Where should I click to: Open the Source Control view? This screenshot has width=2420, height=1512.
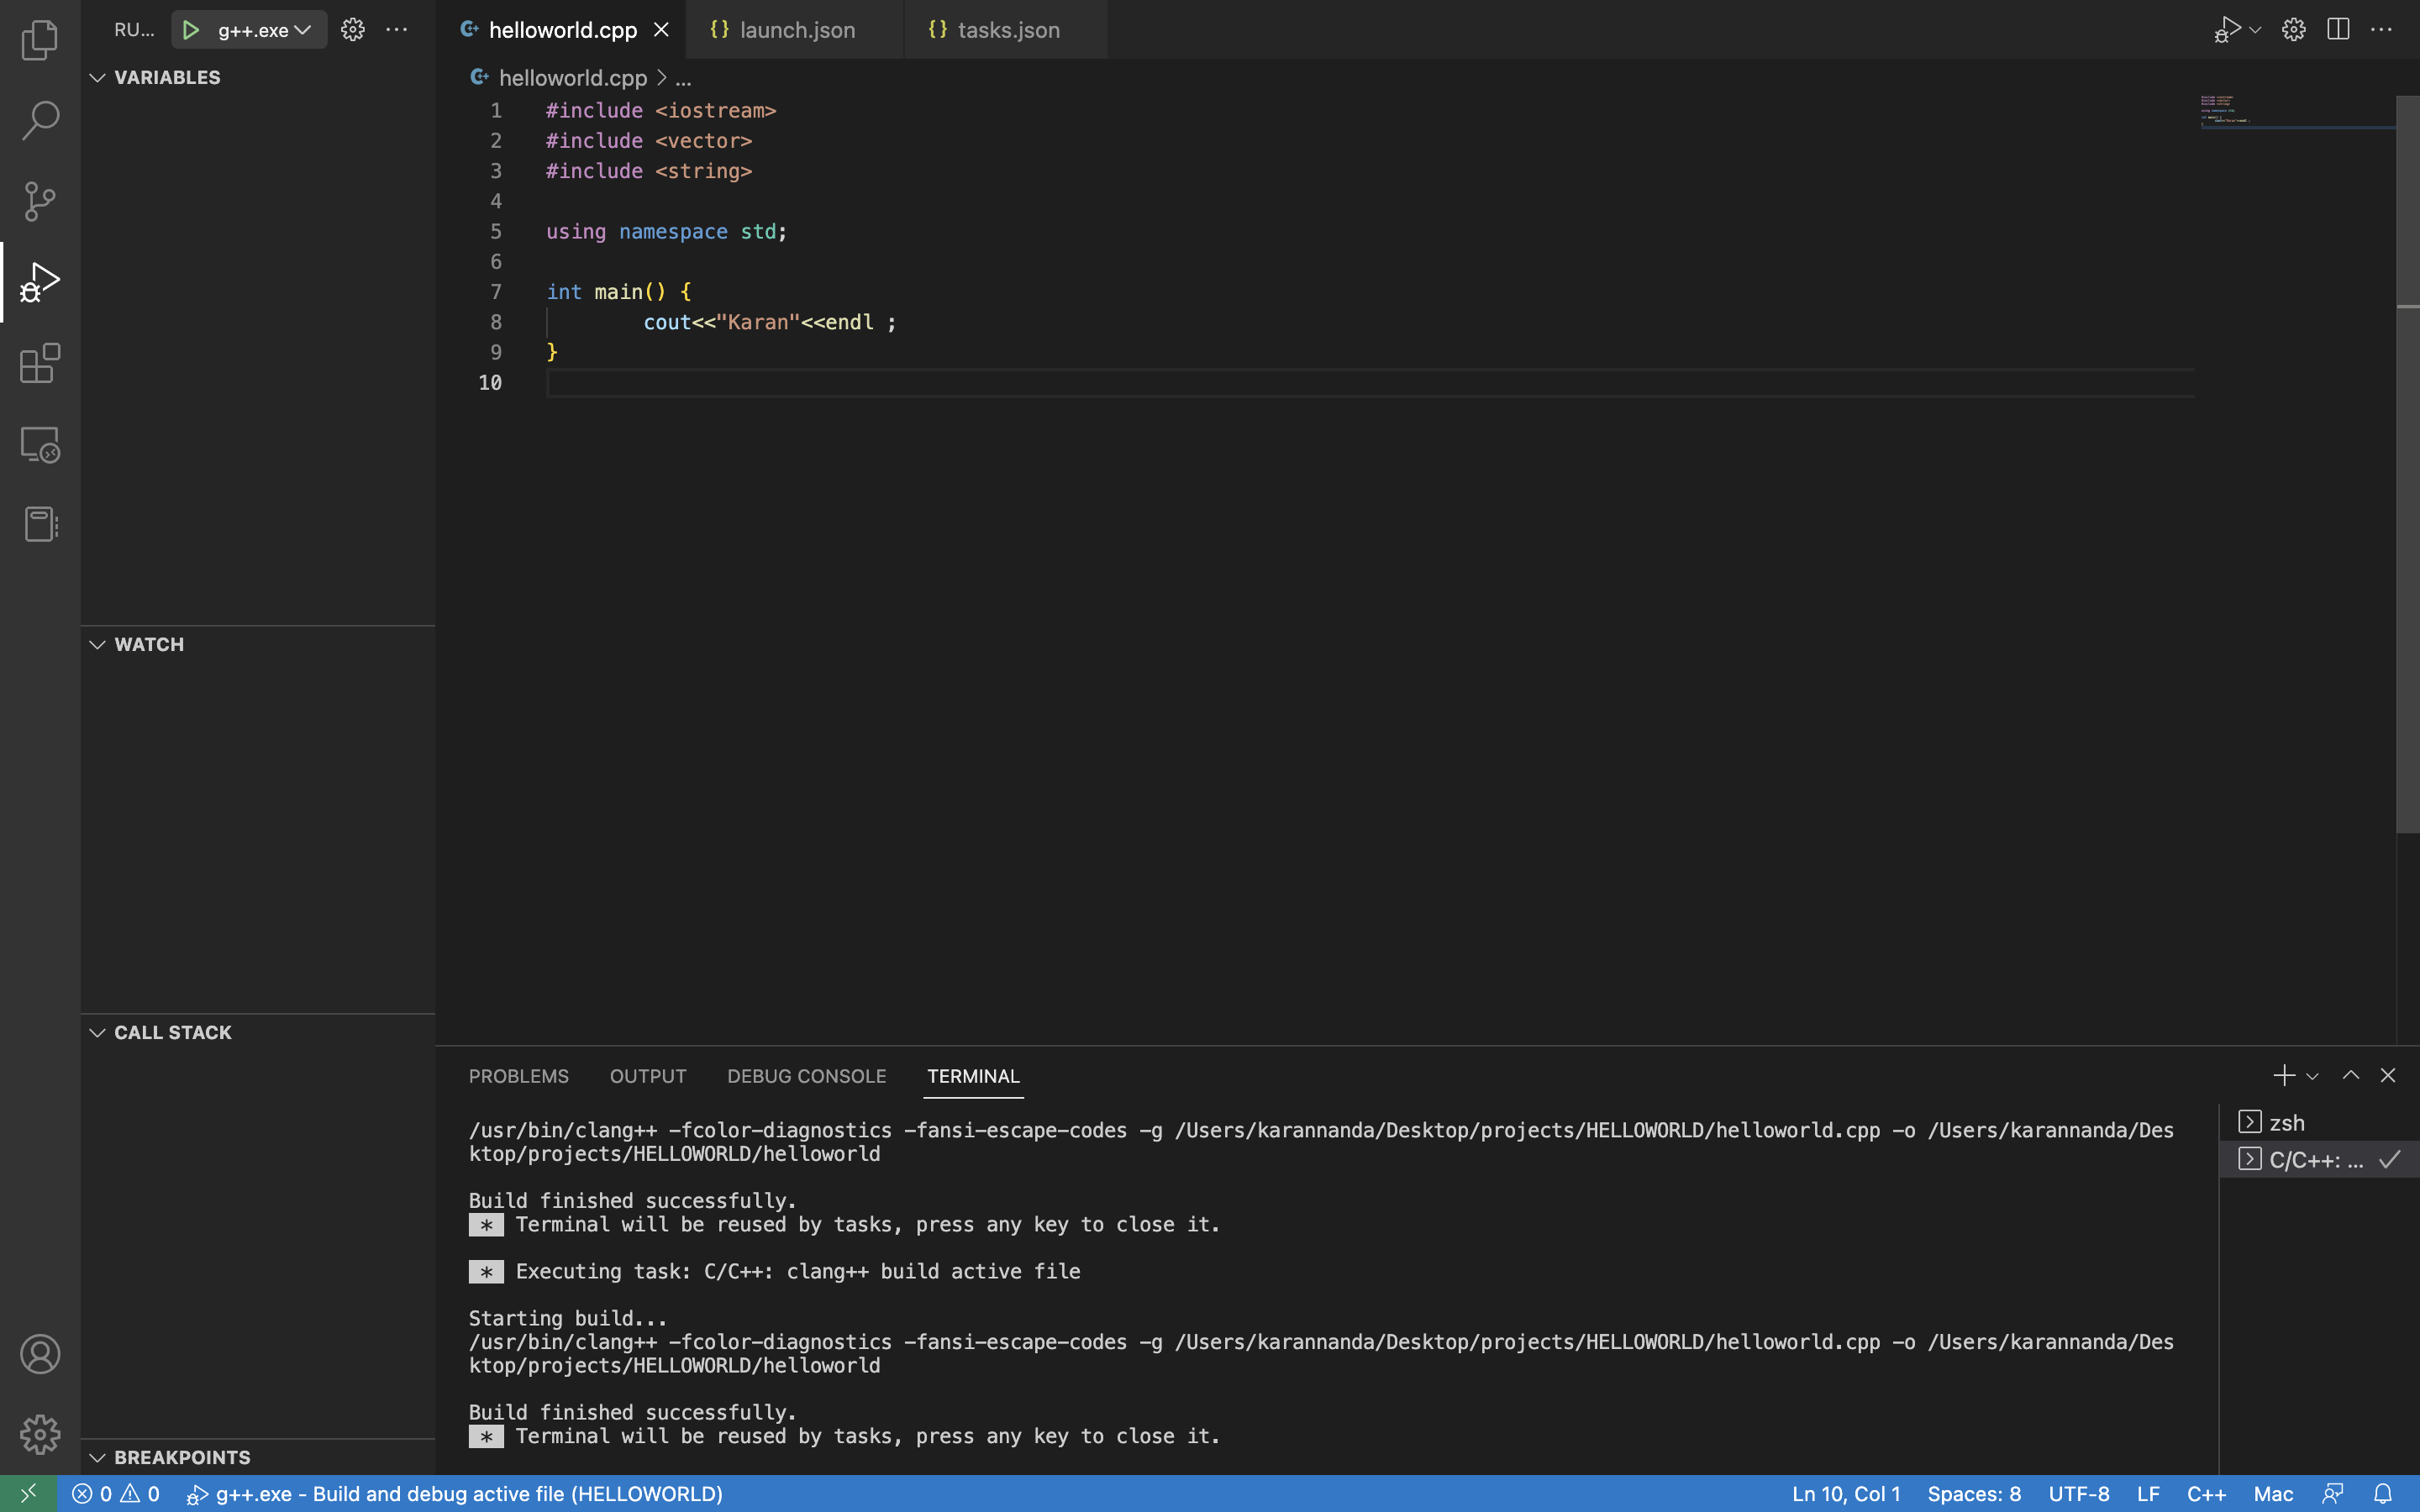click(x=40, y=201)
